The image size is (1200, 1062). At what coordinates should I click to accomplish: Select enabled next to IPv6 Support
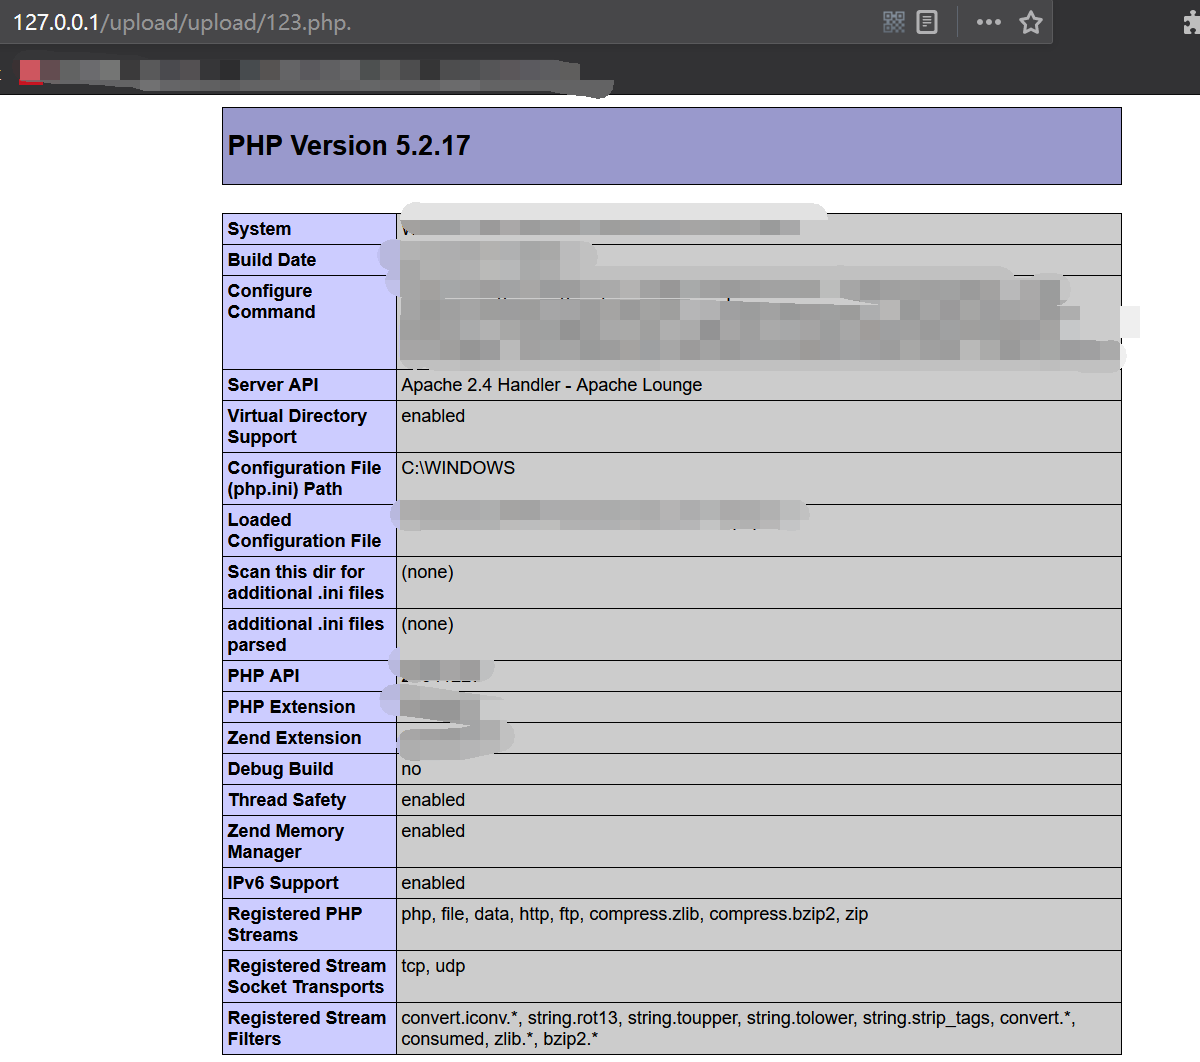pyautogui.click(x=433, y=883)
